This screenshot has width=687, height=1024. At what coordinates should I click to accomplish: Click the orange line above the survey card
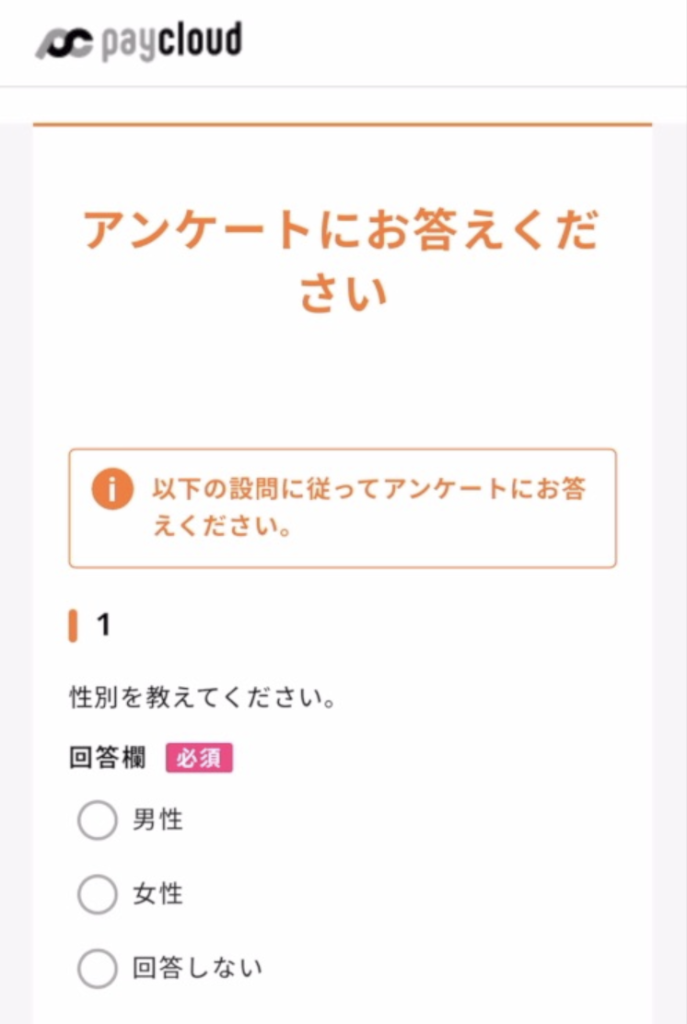[342, 125]
